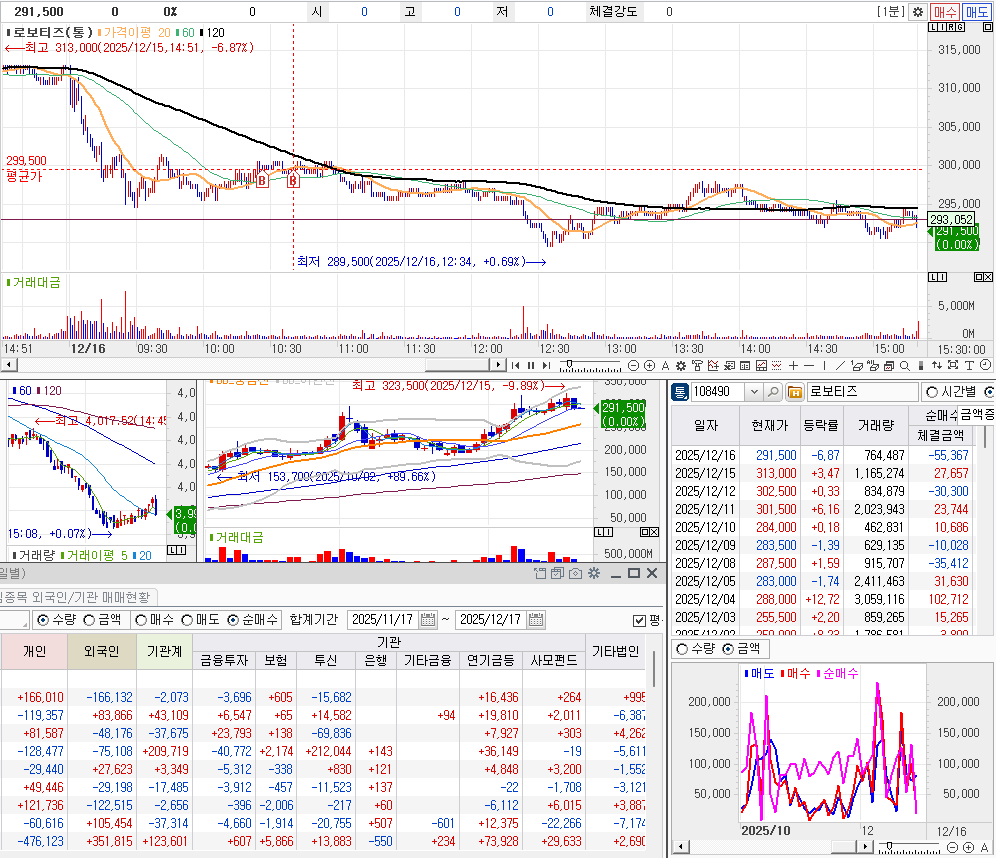Click the orange folder icon next to 로보티즈
The image size is (996, 858).
click(795, 392)
